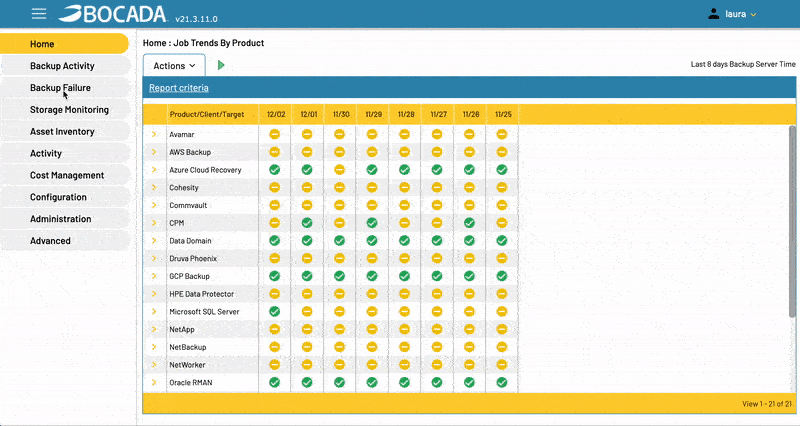Screen dimensions: 800x426
Task: Click HPE Data Protector 11/26 status icon
Action: [469, 294]
